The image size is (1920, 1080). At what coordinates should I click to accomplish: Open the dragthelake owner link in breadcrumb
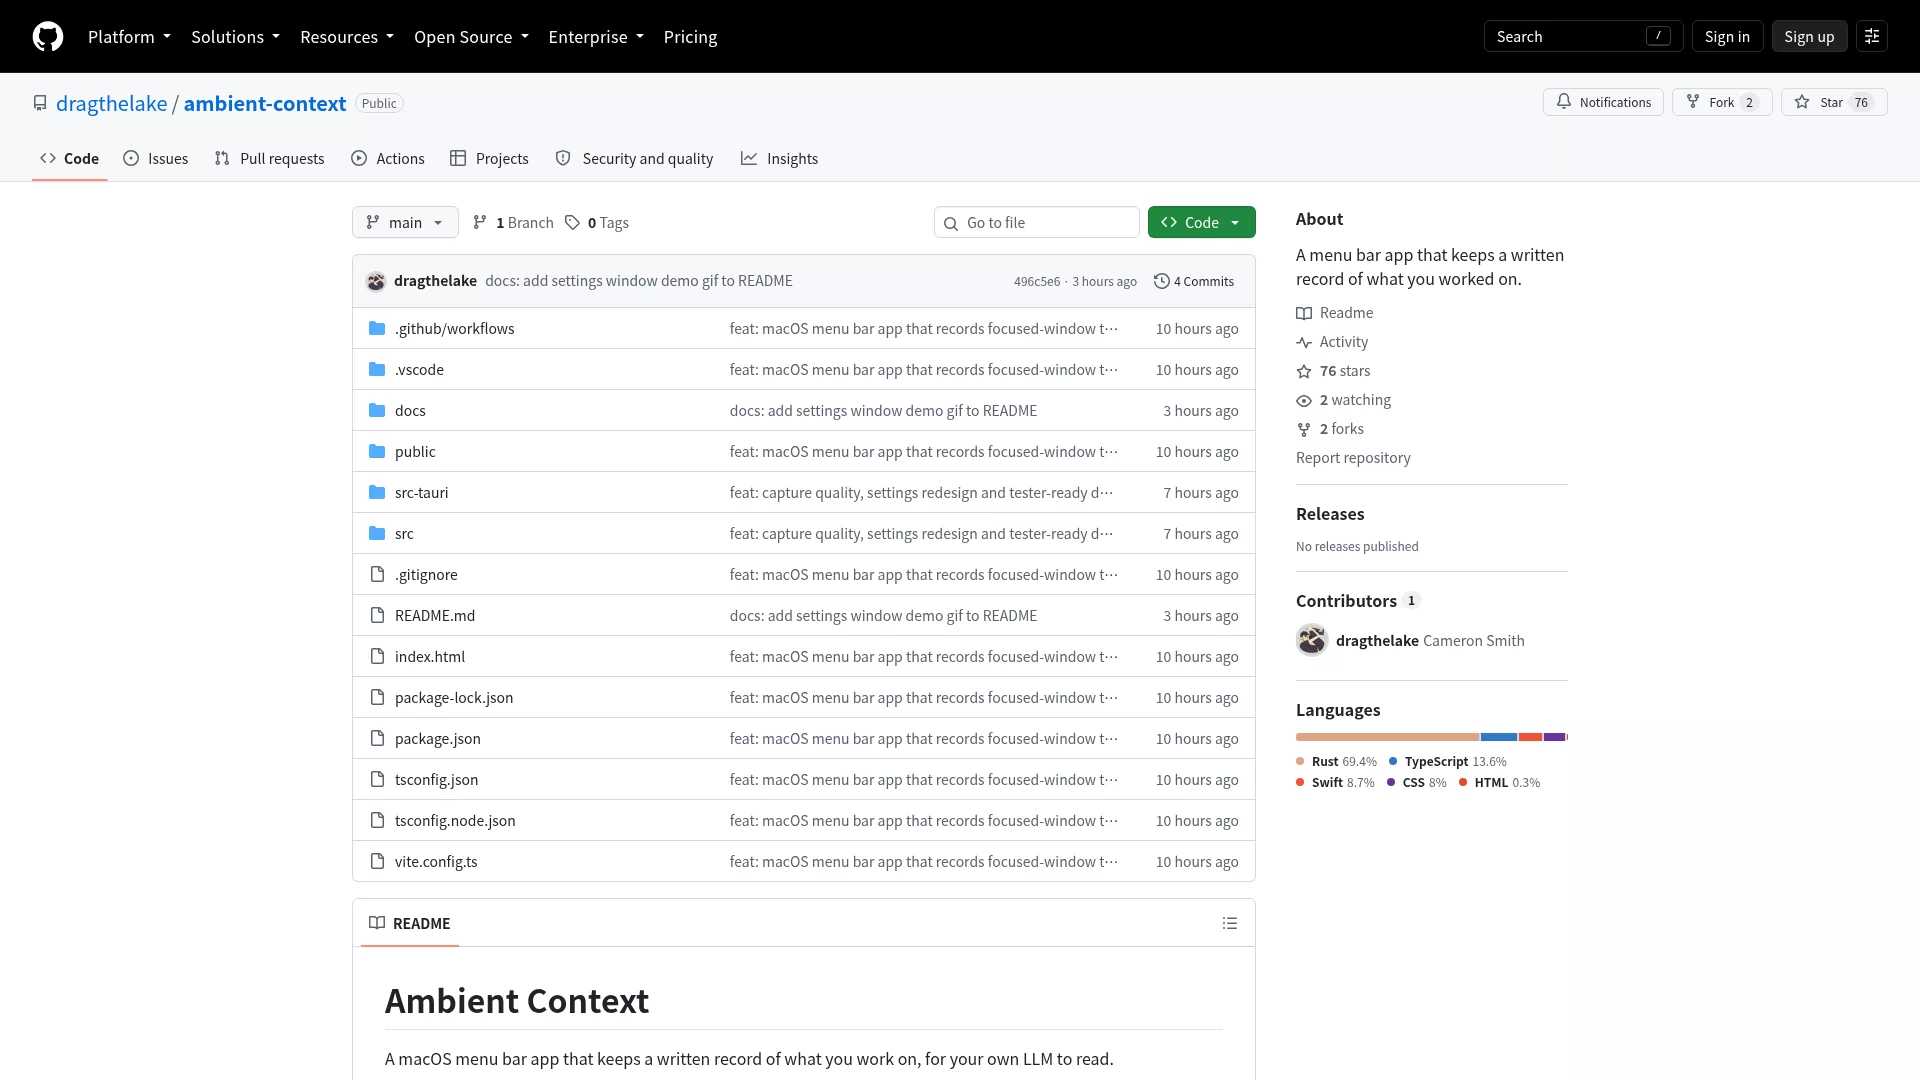[112, 103]
